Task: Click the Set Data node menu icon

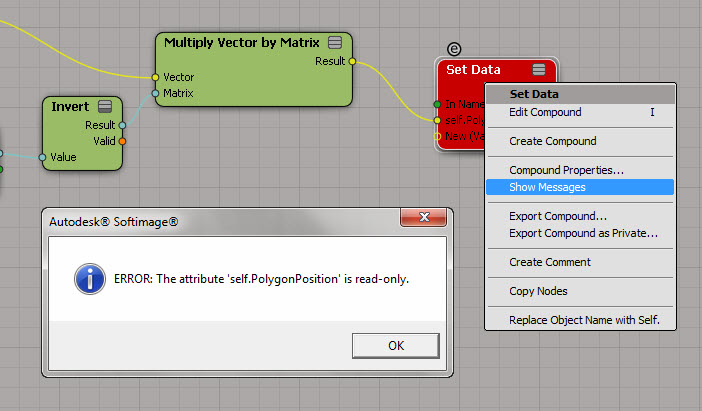Action: click(x=539, y=69)
